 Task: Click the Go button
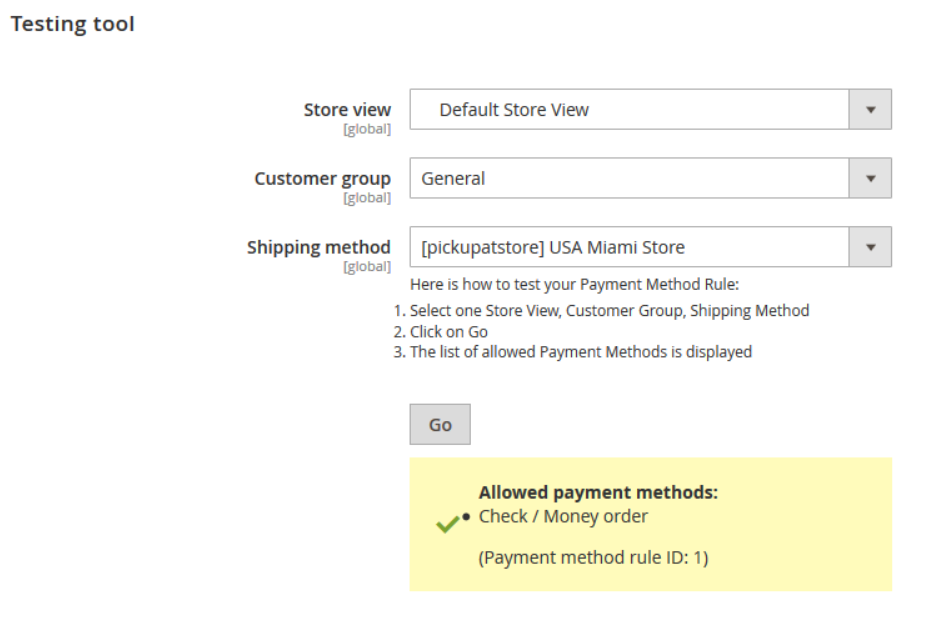tap(440, 425)
